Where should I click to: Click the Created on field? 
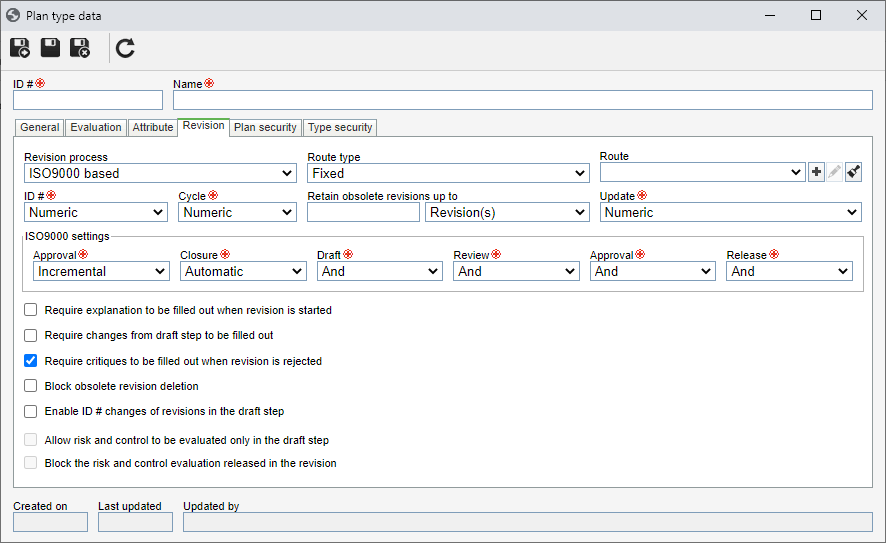tap(50, 522)
